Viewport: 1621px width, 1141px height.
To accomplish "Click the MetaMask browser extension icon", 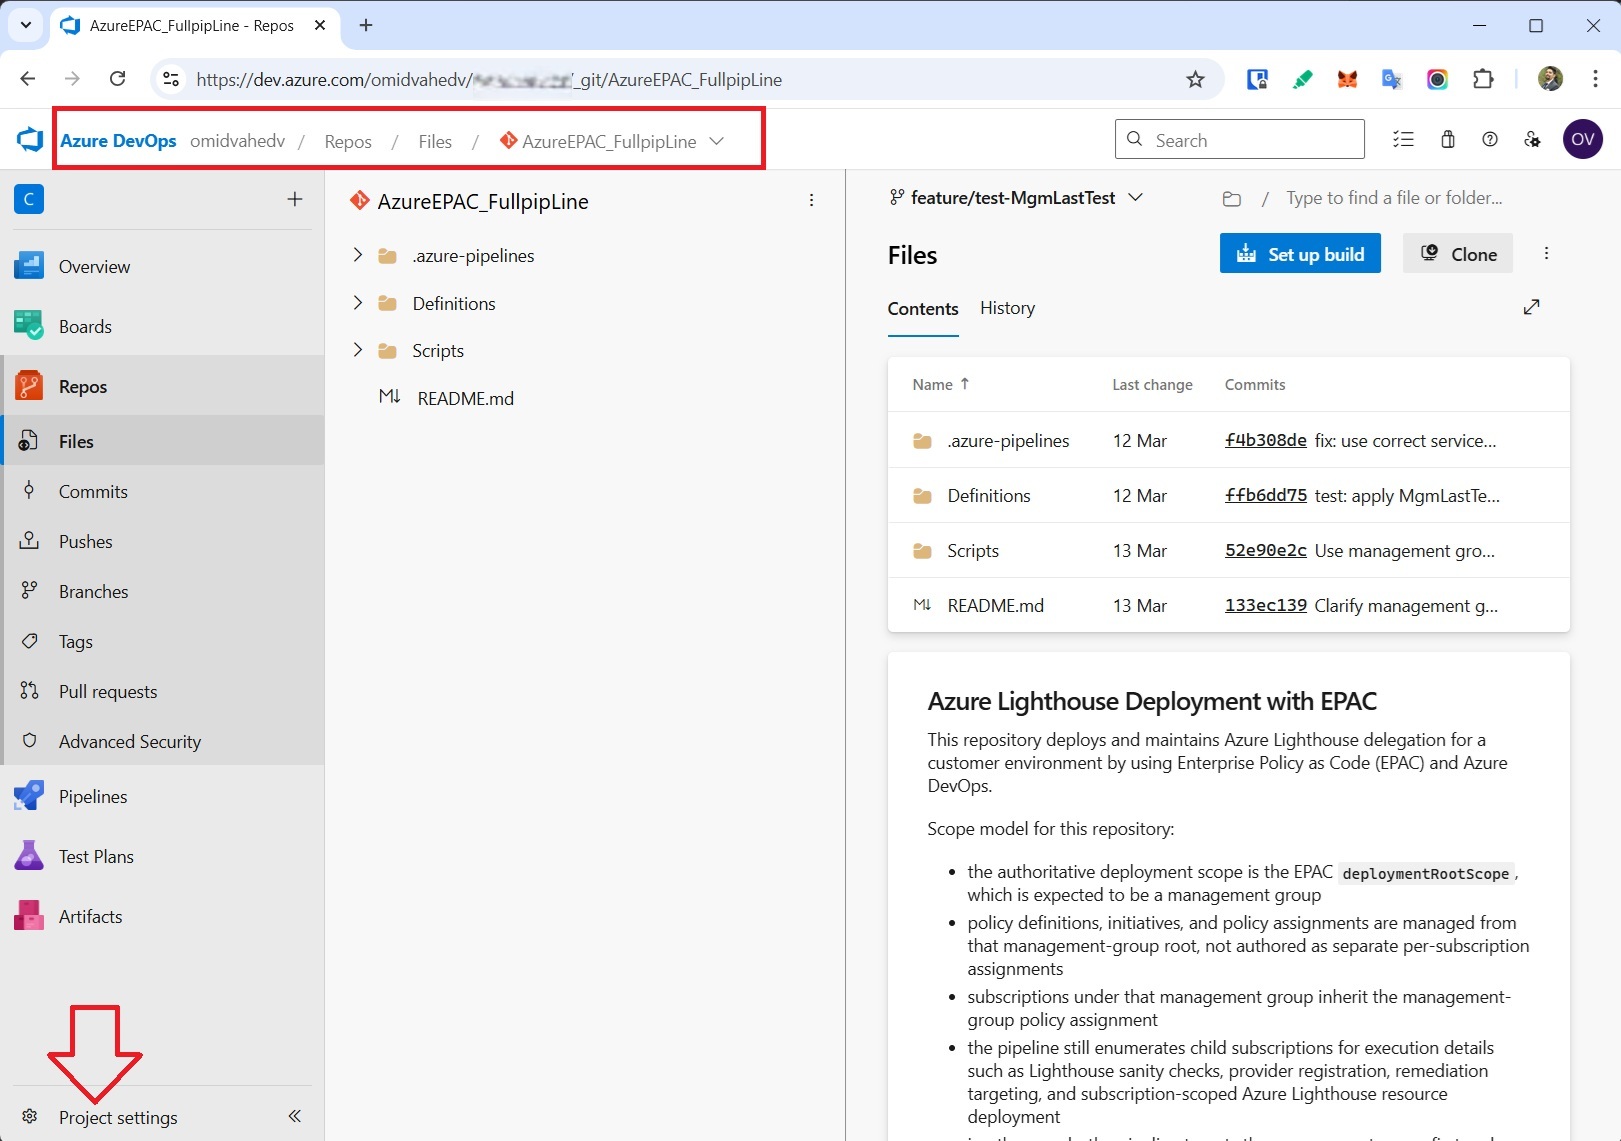I will click(1347, 79).
